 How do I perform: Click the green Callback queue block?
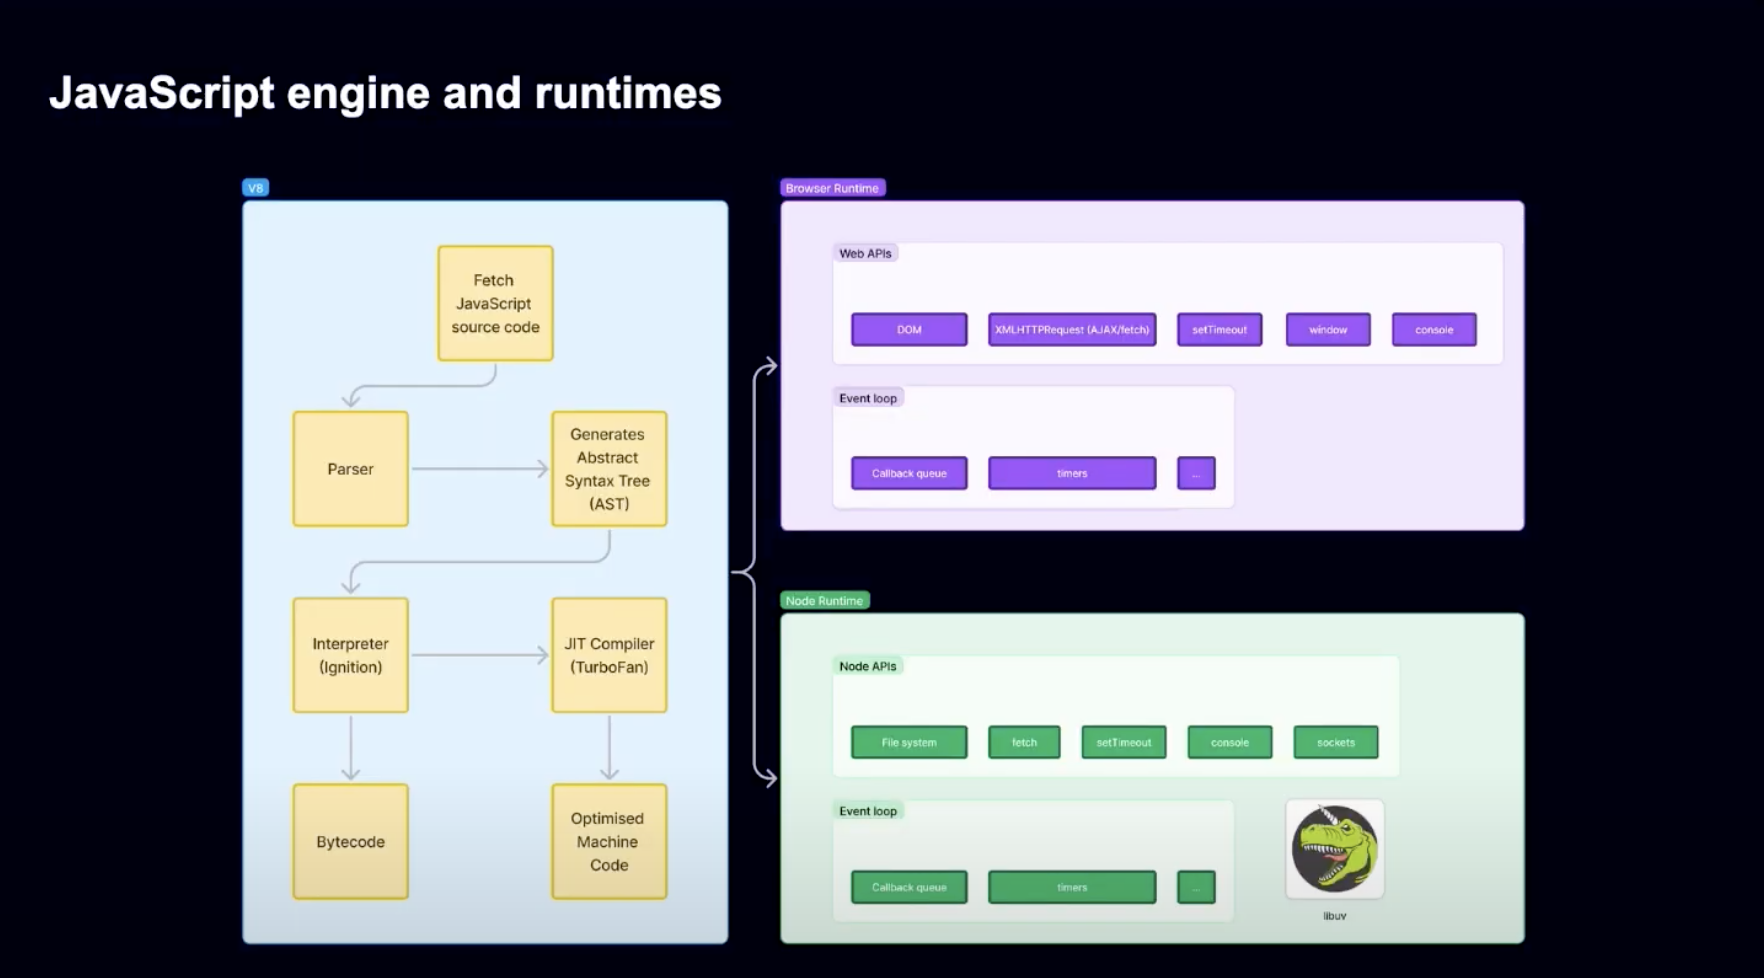[909, 887]
